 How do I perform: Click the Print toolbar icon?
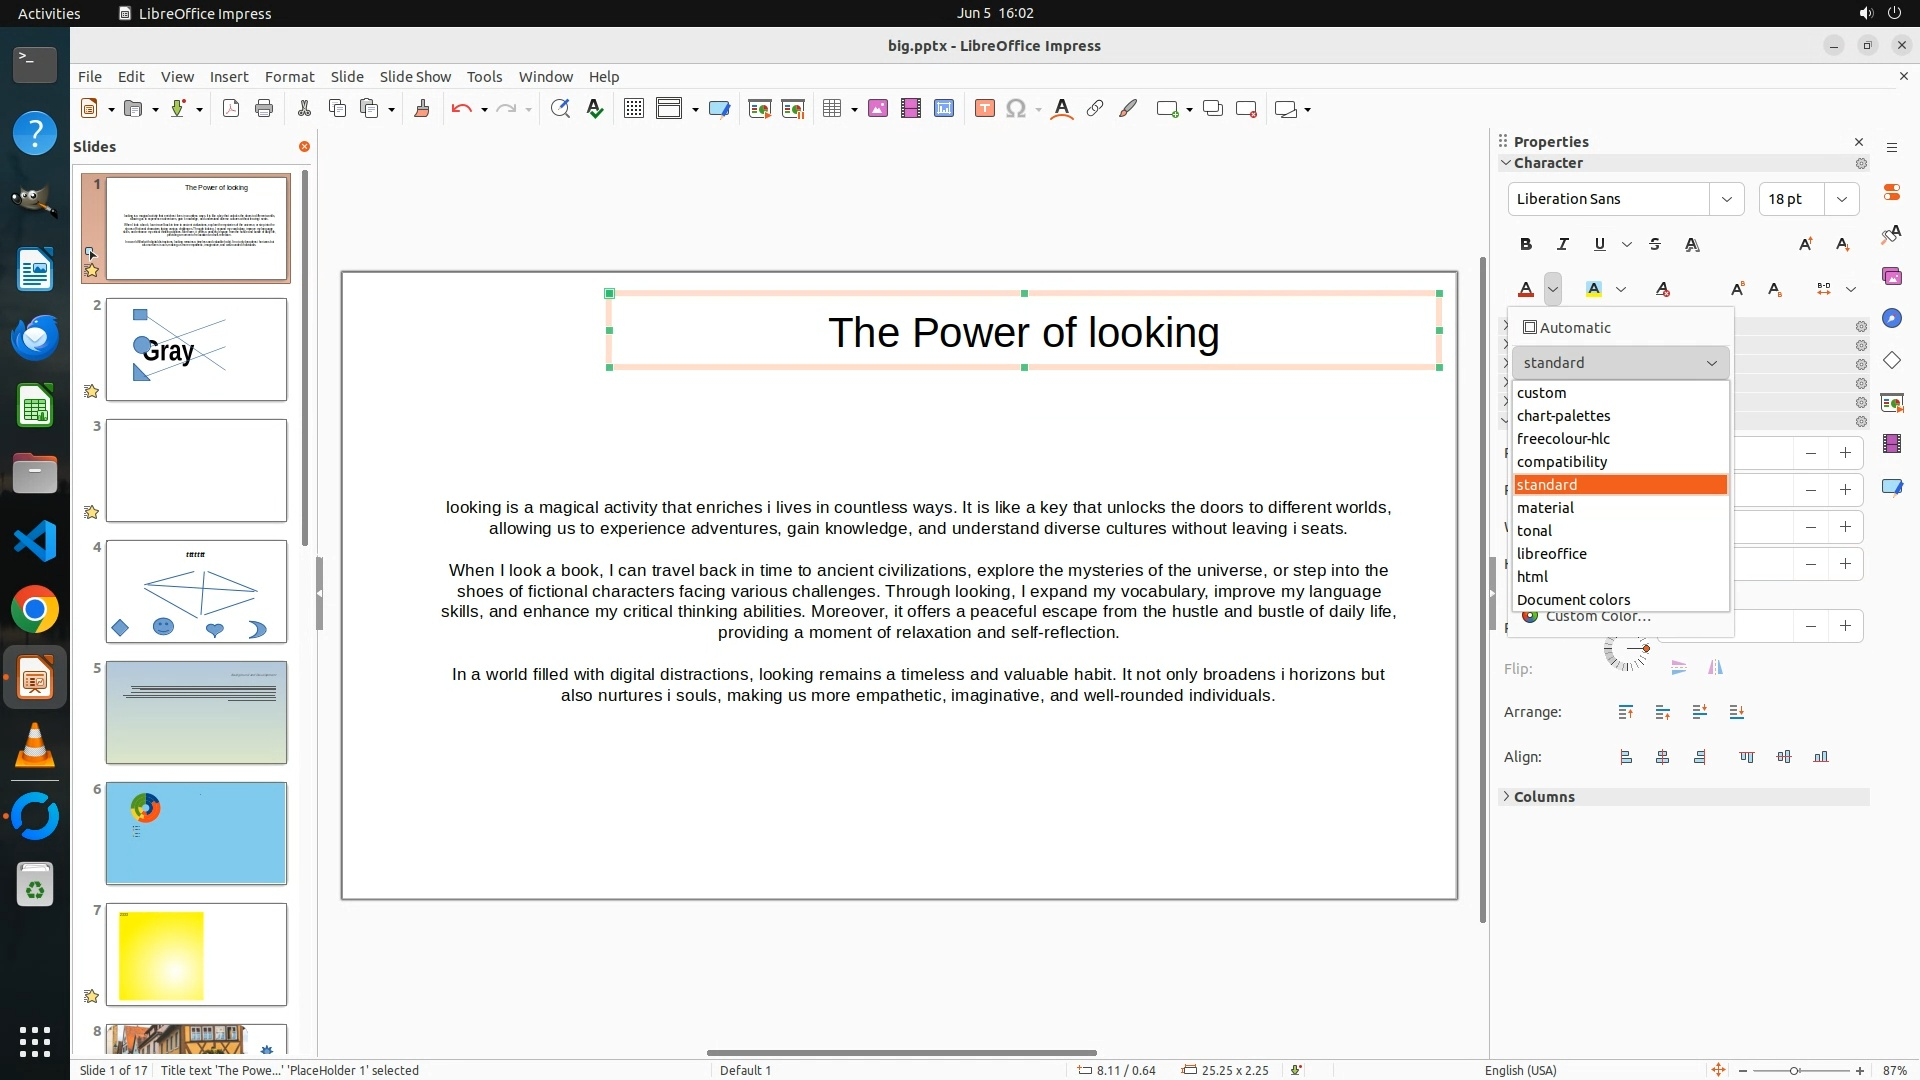point(264,109)
